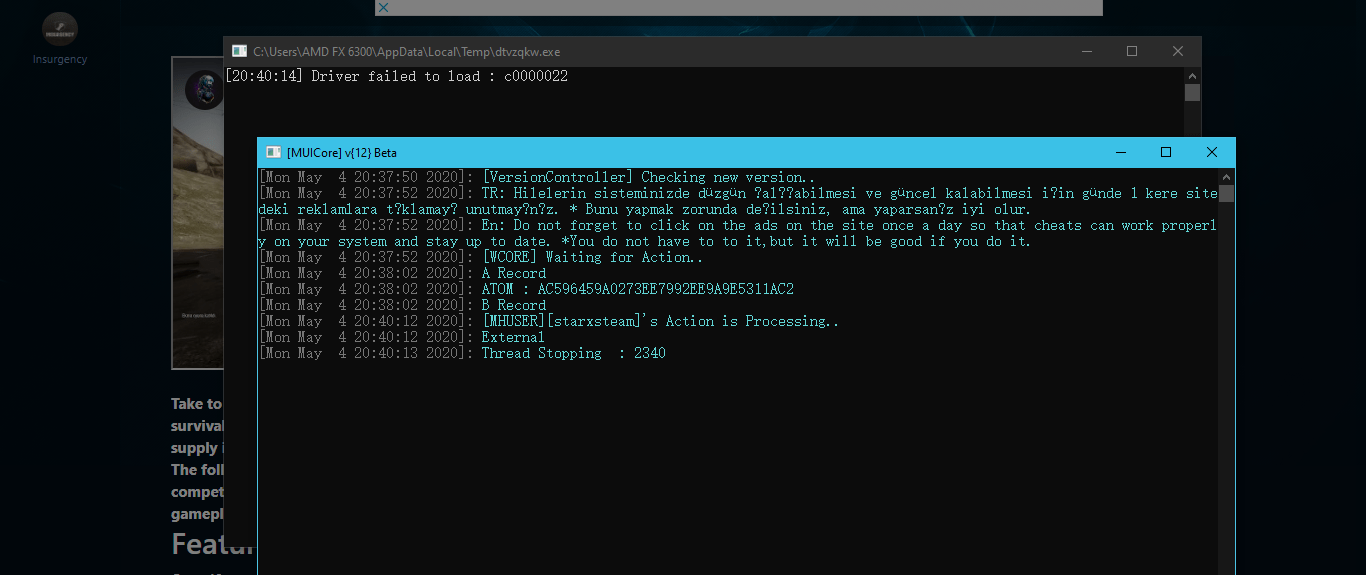
Task: Close the dtvzqkw.exe console window
Action: (x=1178, y=51)
